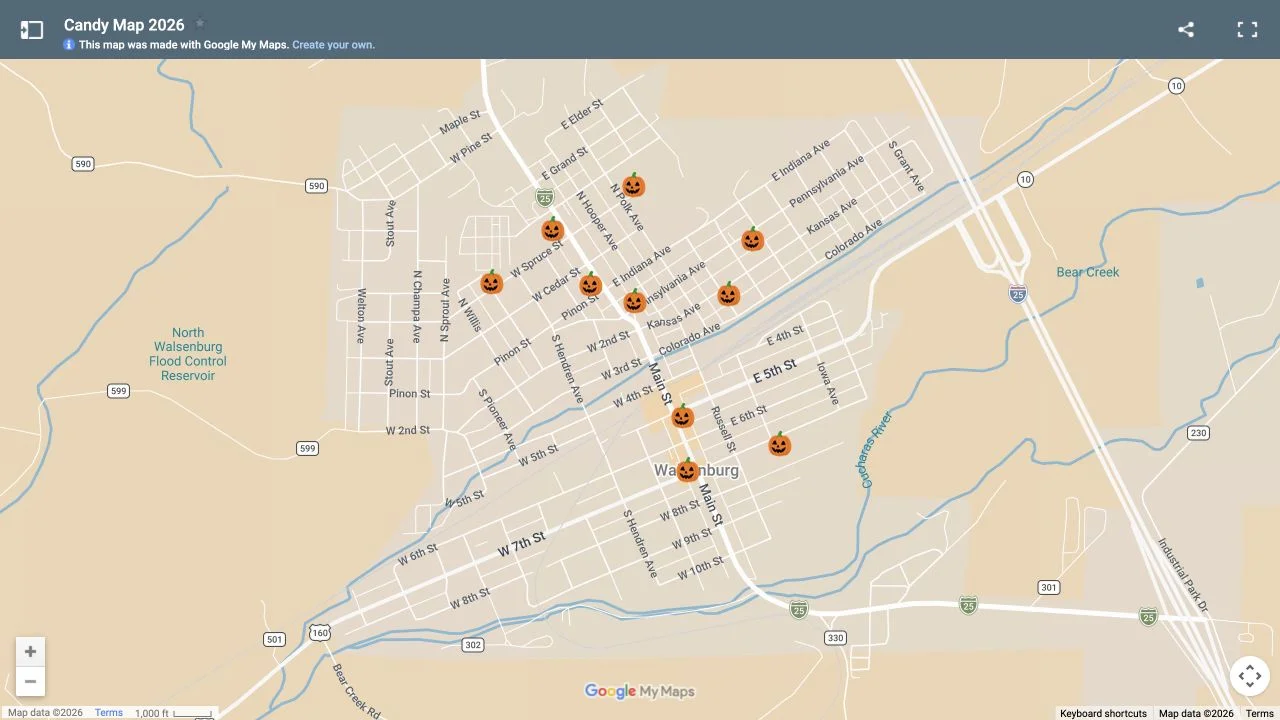This screenshot has height=720, width=1280.
Task: Click the Google My Maps logo
Action: coord(640,691)
